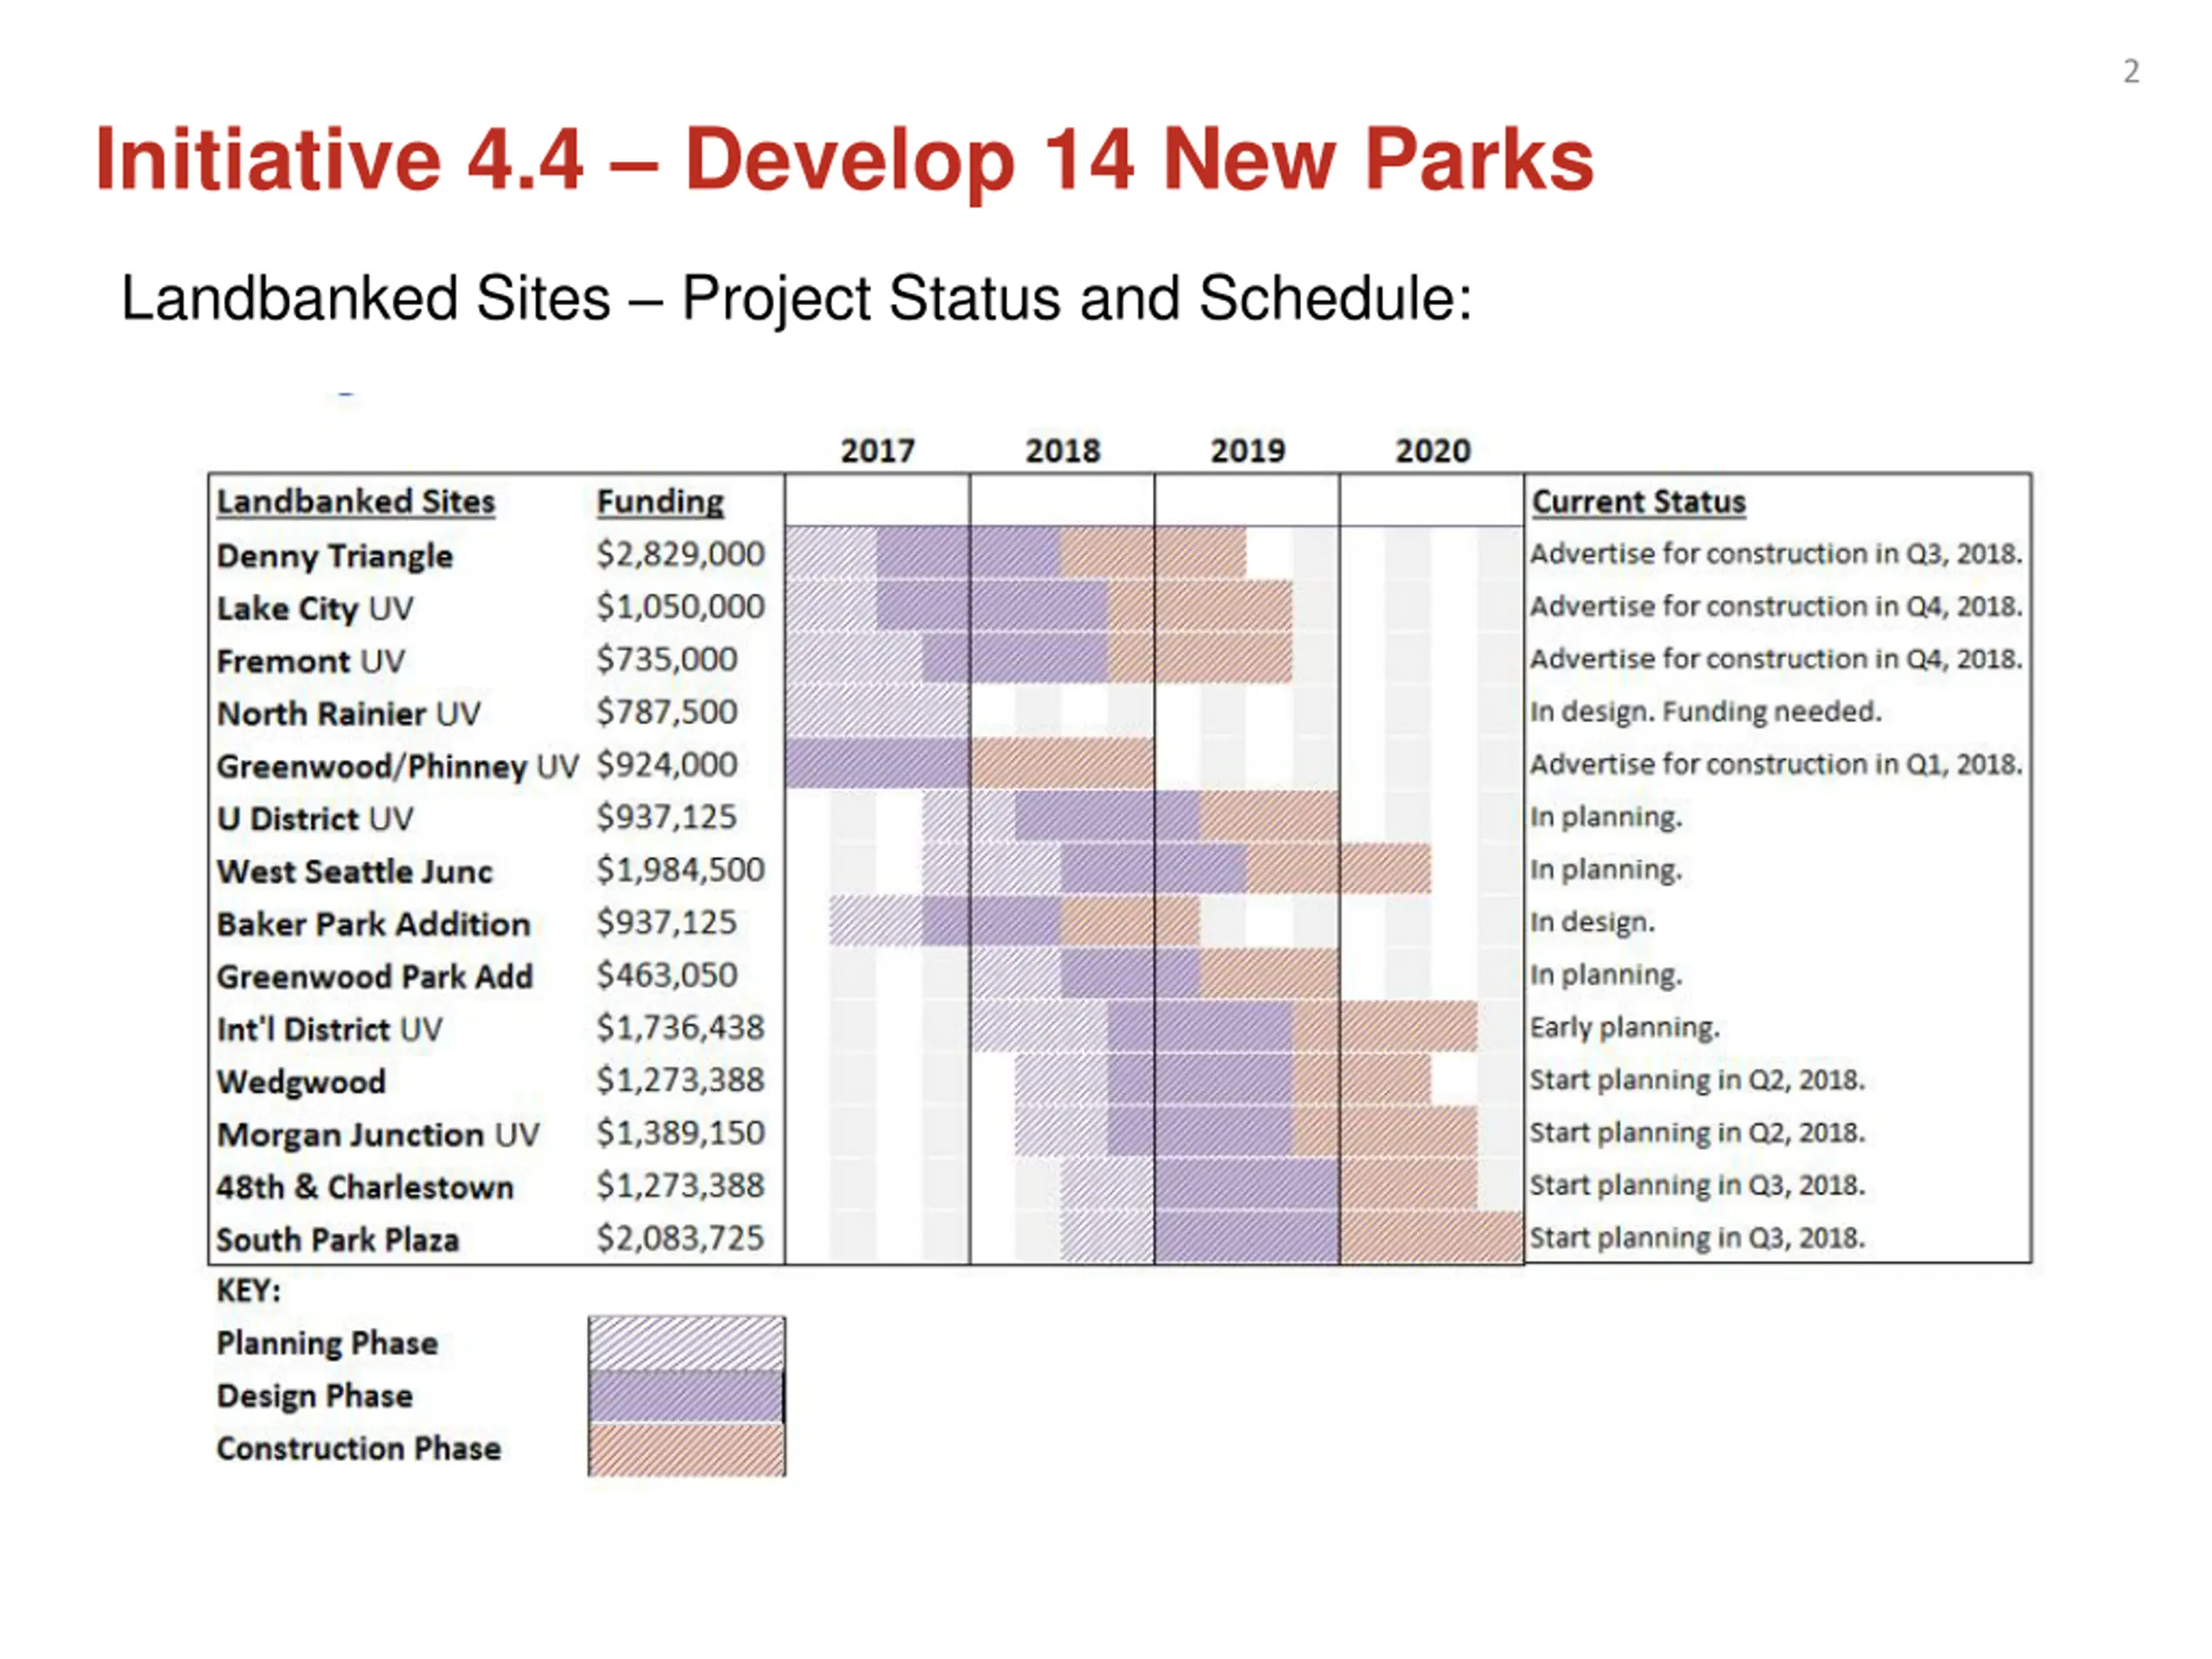
Task: Click Greenwood Park Add 'In planning.' status
Action: [1606, 975]
